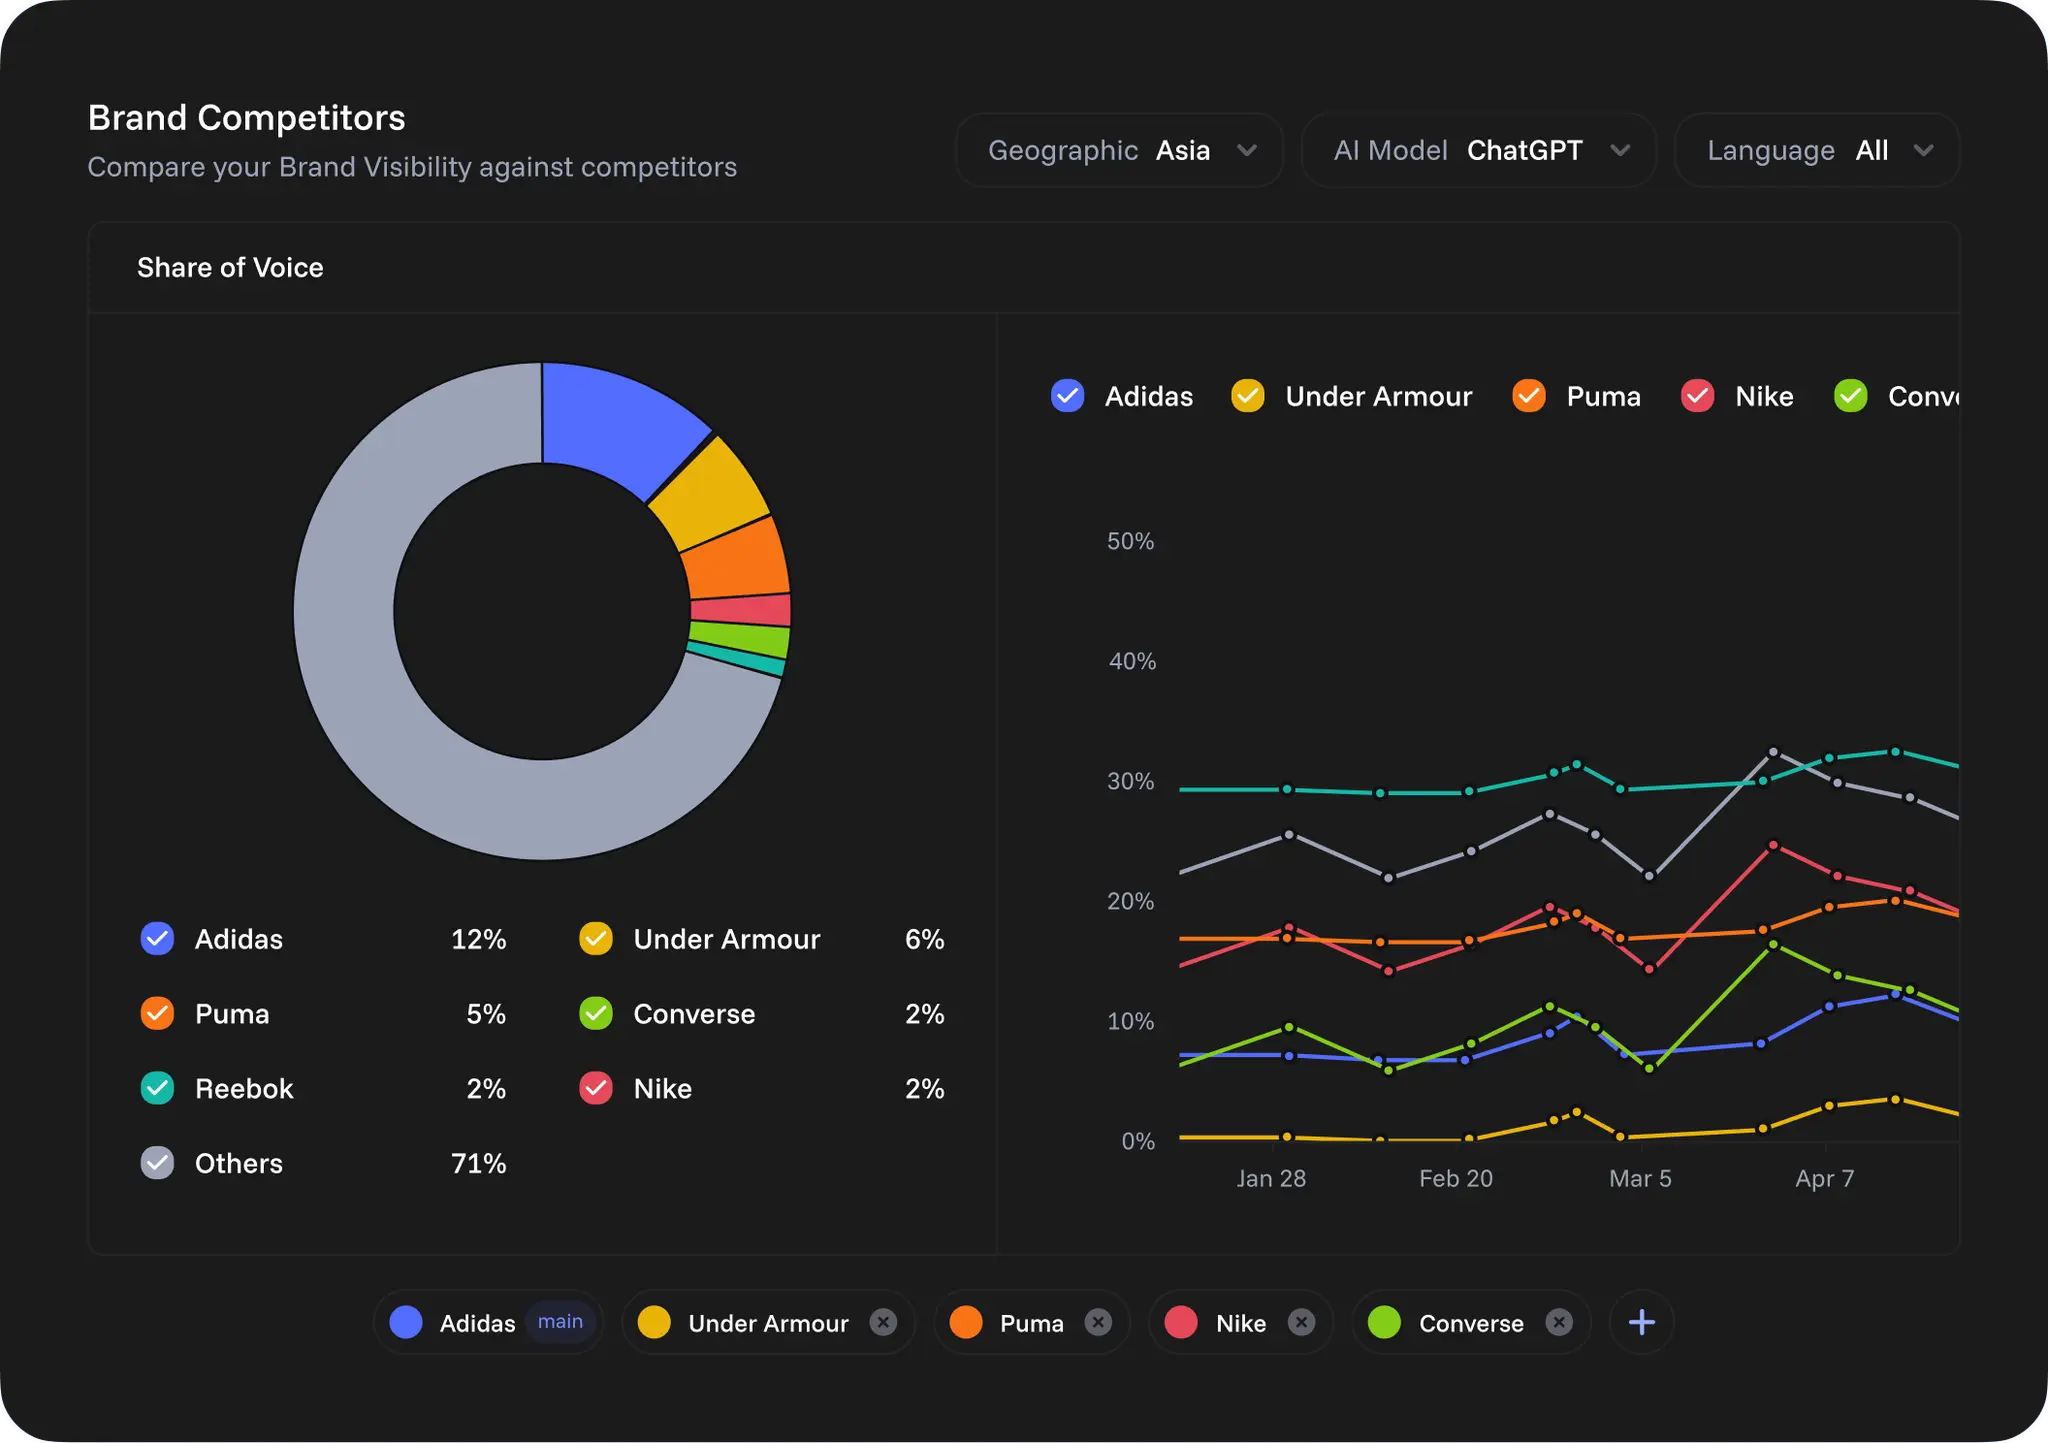Click the 50% y-axis label
2048x1443 pixels.
click(x=1130, y=541)
